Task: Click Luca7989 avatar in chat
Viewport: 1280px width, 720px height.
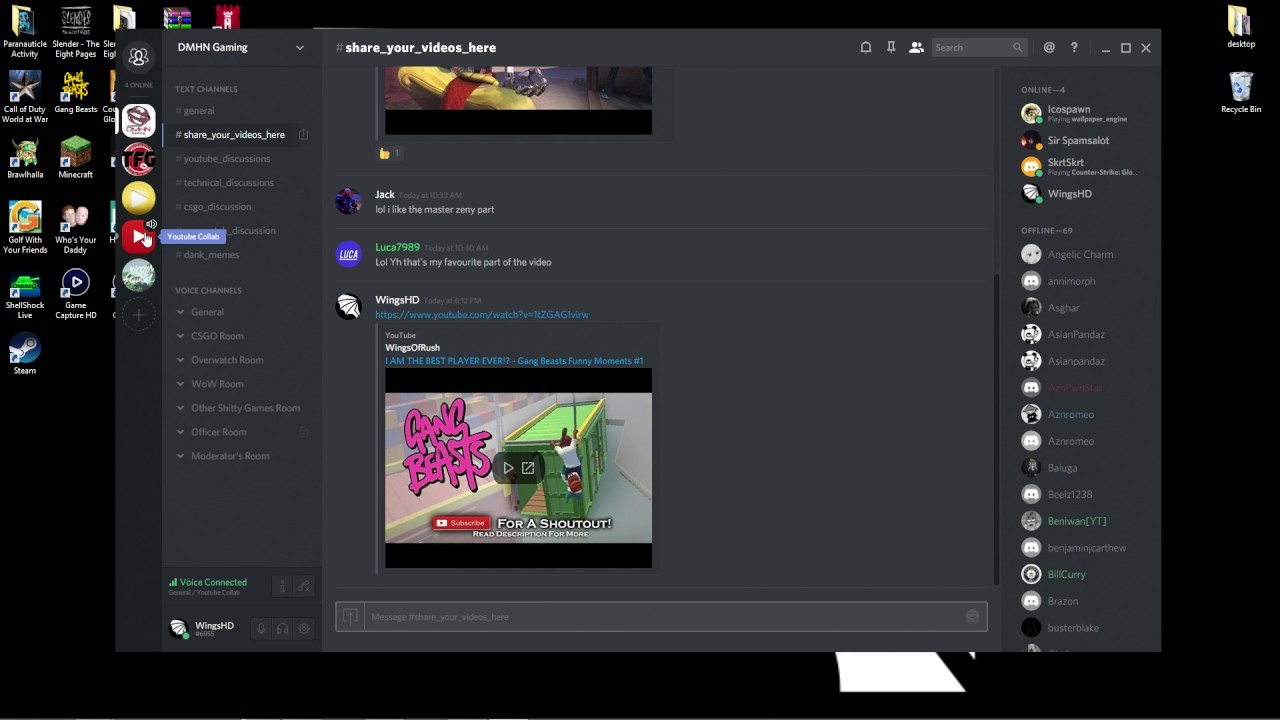Action: (348, 254)
